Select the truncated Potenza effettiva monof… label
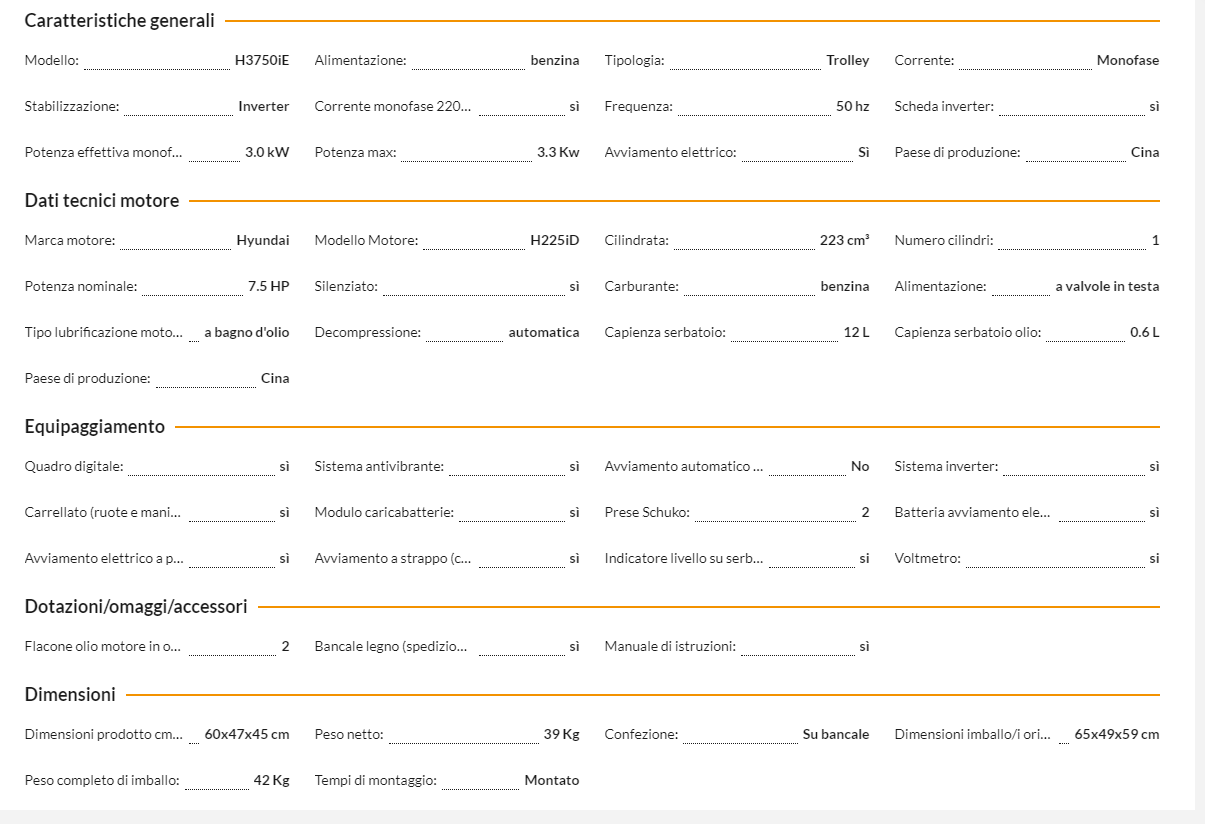Image resolution: width=1205 pixels, height=824 pixels. pyautogui.click(x=104, y=152)
